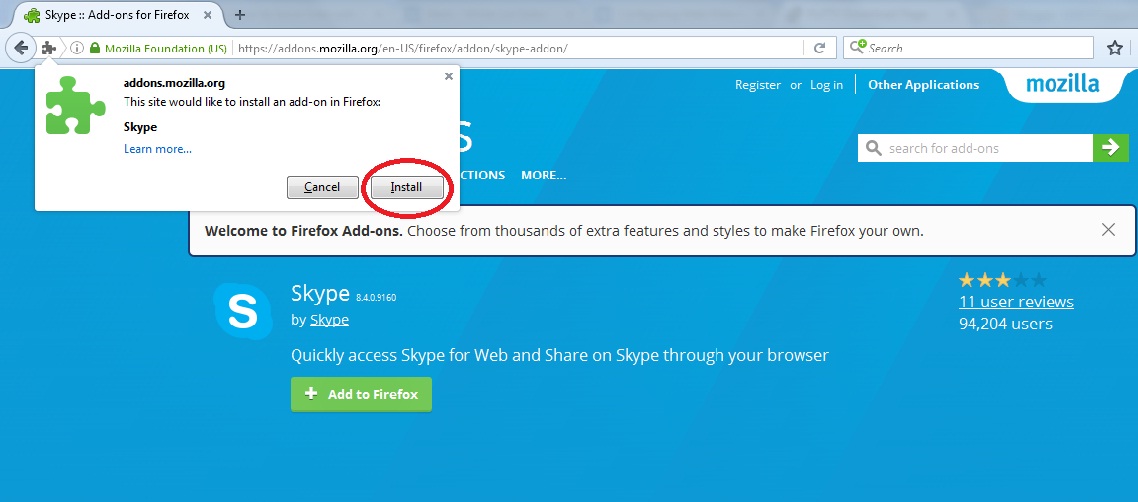Screen dimensions: 1138x502
Task: Select the Skype :: Add-ons for Firefox tab
Action: click(116, 15)
